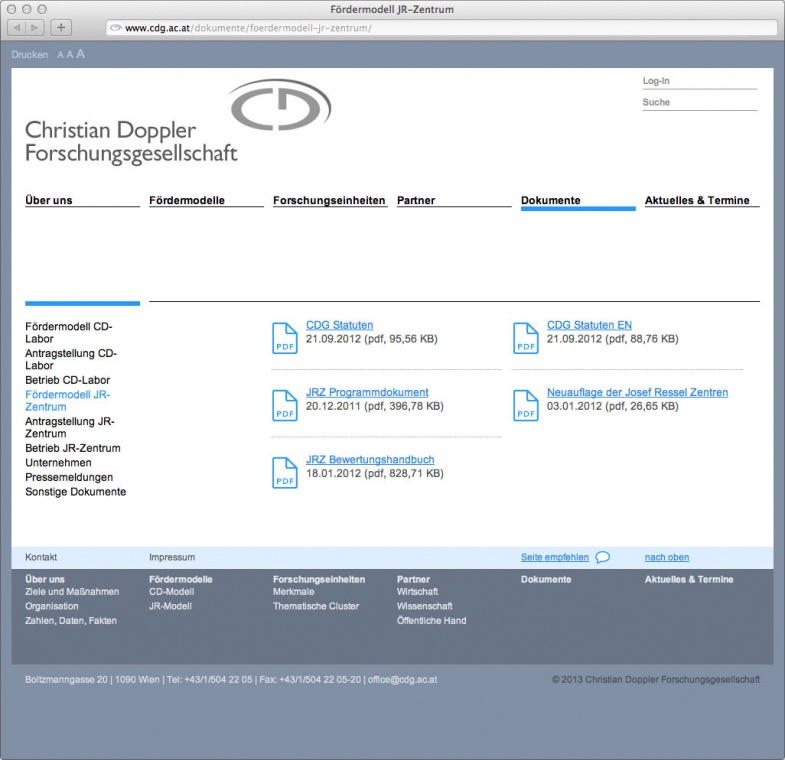The width and height of the screenshot is (785, 760).
Task: Select the largest font size A
Action: click(81, 54)
